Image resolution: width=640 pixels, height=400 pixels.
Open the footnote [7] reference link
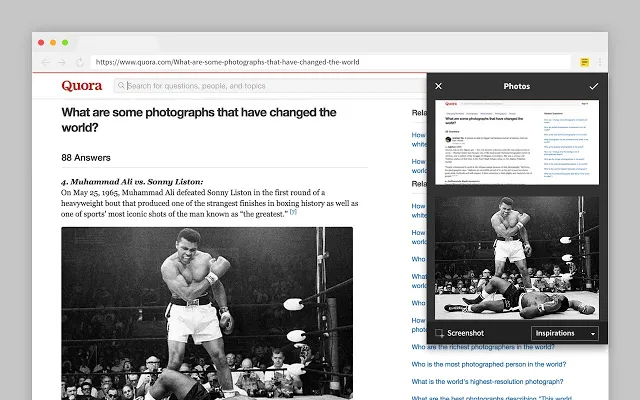[x=293, y=212]
